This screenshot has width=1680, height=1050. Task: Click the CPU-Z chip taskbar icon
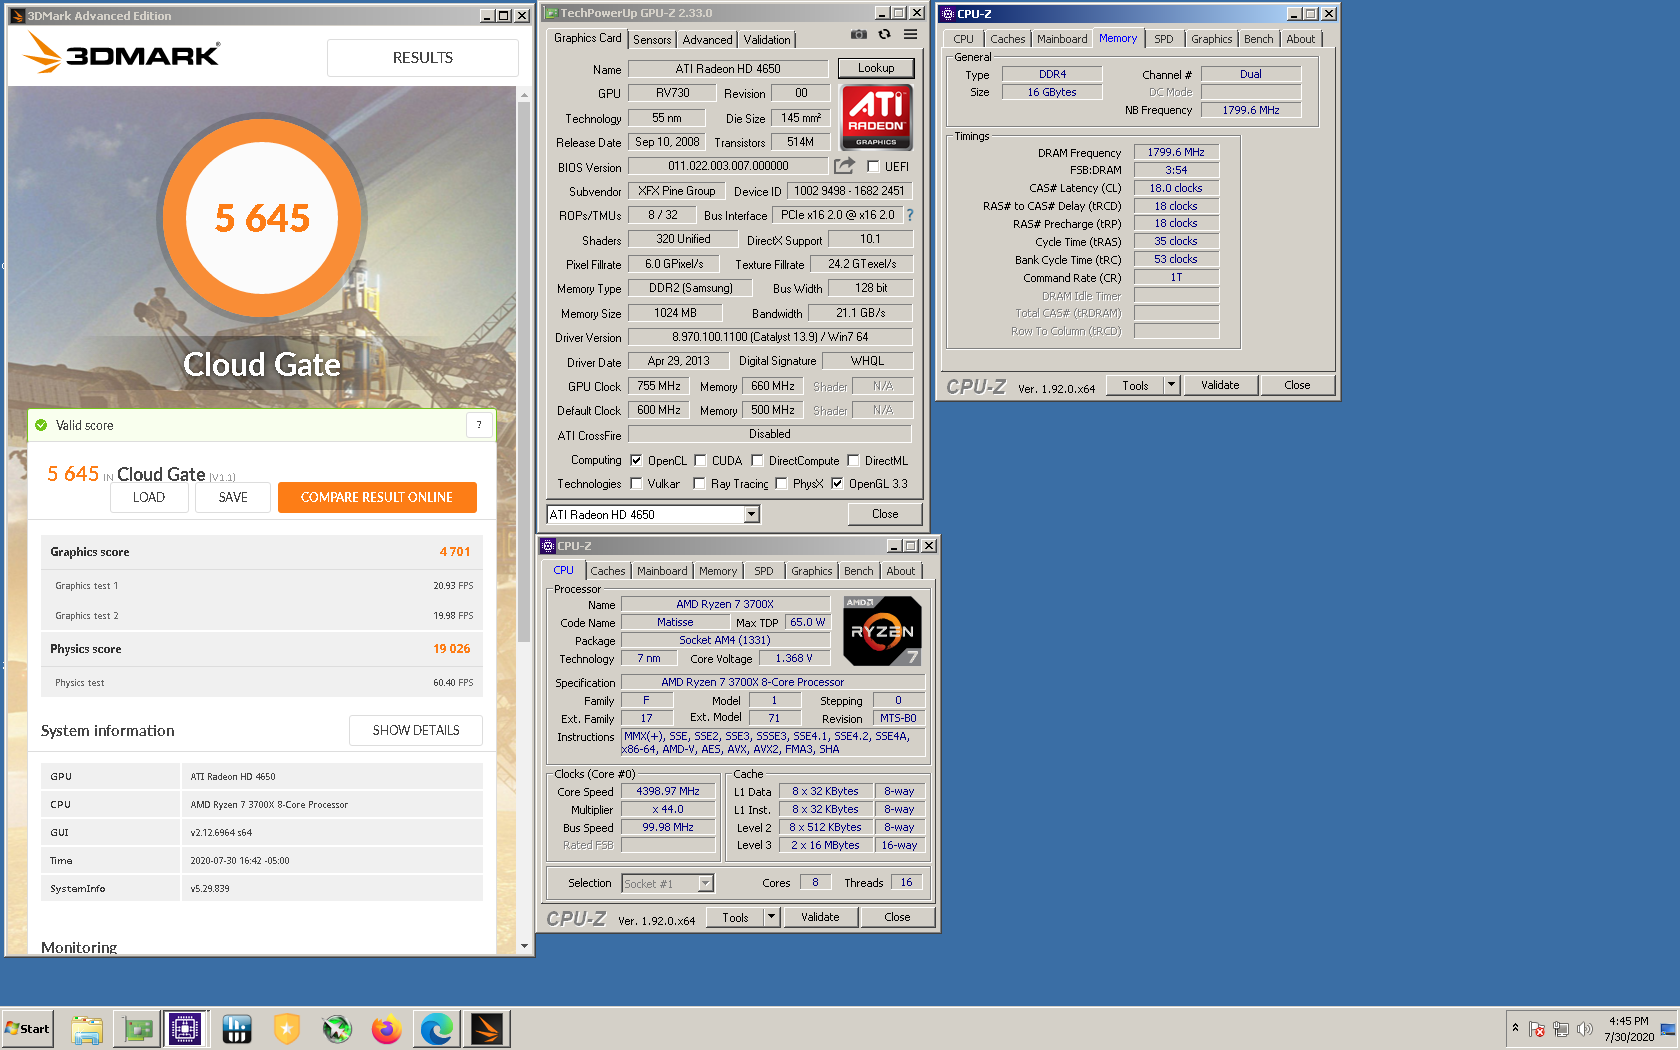click(x=186, y=1029)
